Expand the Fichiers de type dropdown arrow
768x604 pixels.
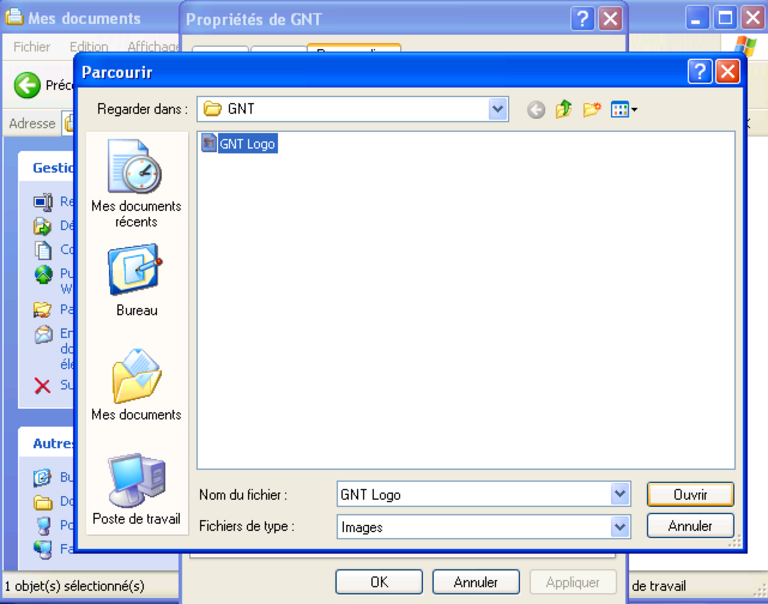click(x=620, y=527)
